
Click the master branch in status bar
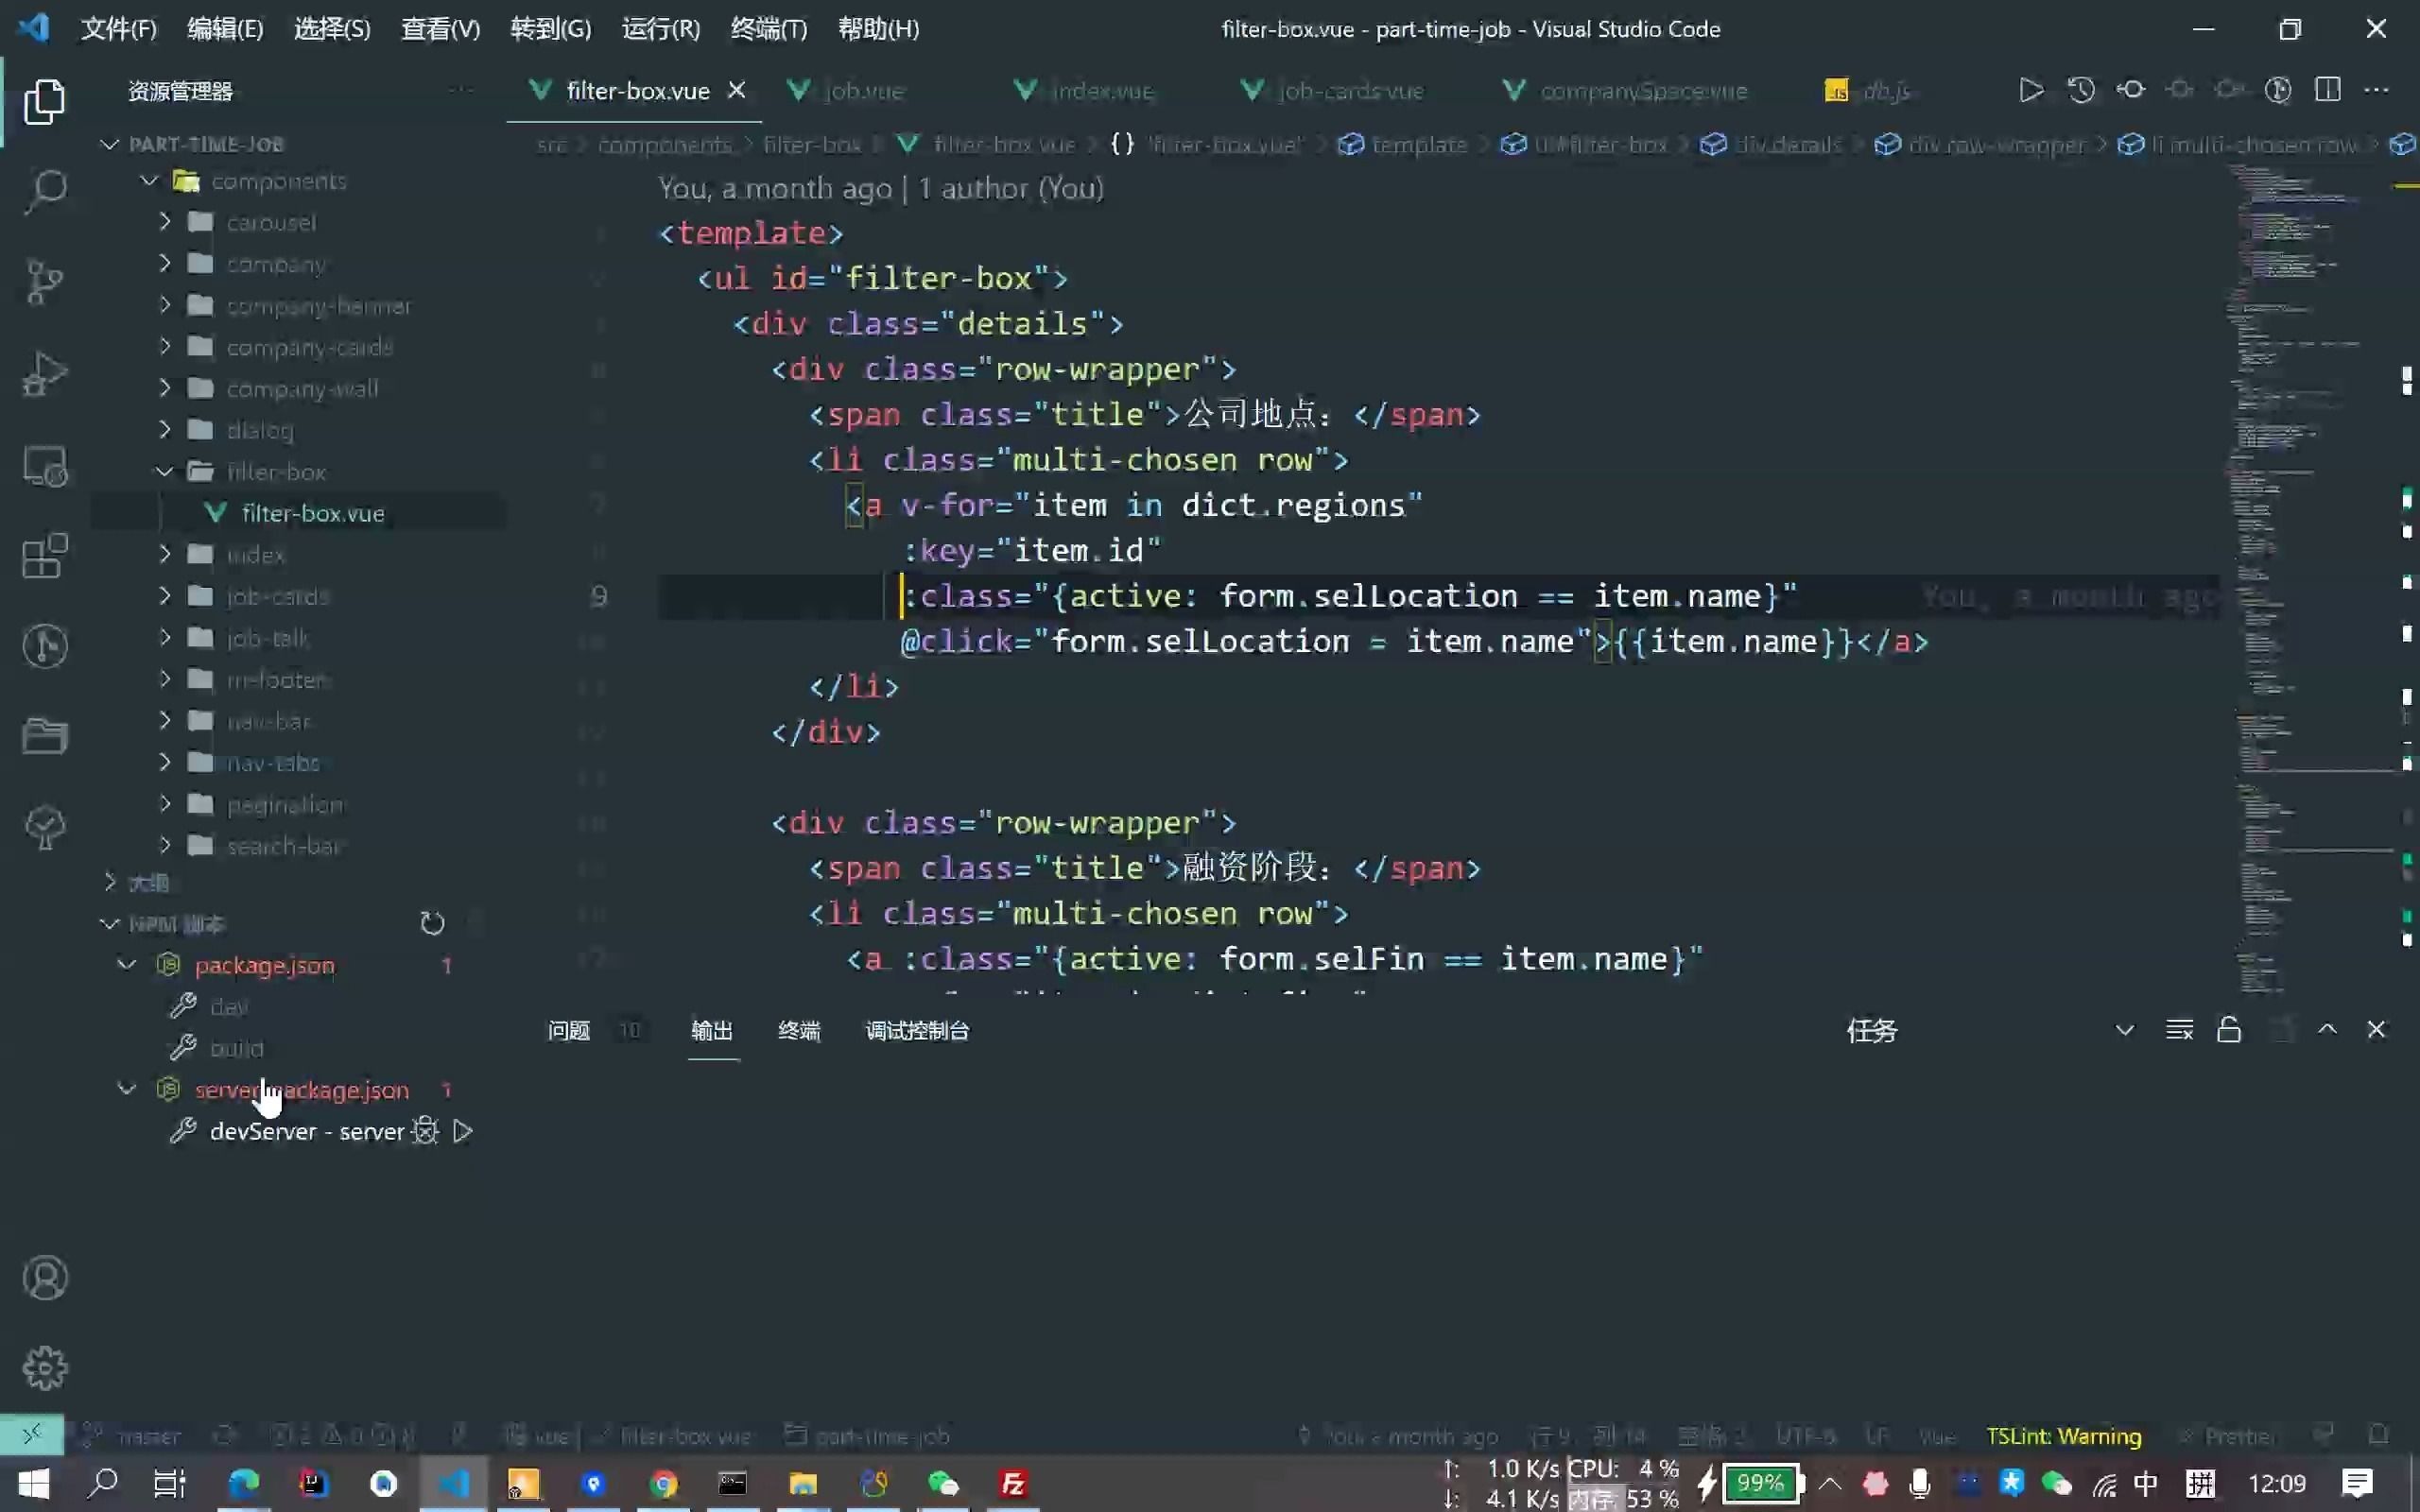click(148, 1436)
